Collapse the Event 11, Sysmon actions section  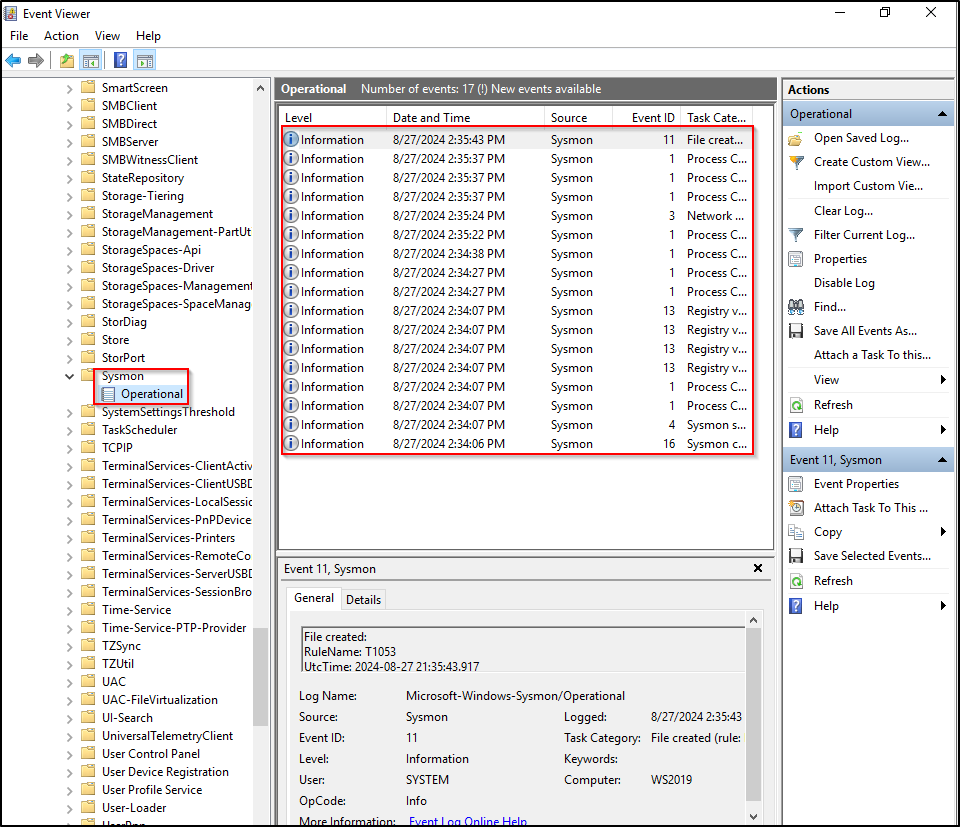(x=942, y=460)
